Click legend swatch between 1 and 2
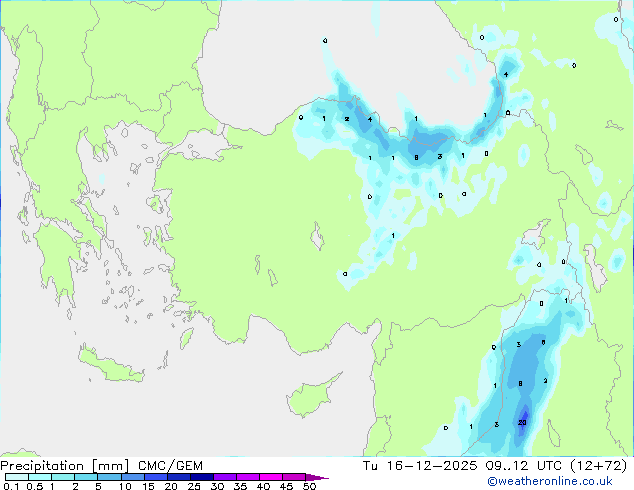 tap(63, 477)
